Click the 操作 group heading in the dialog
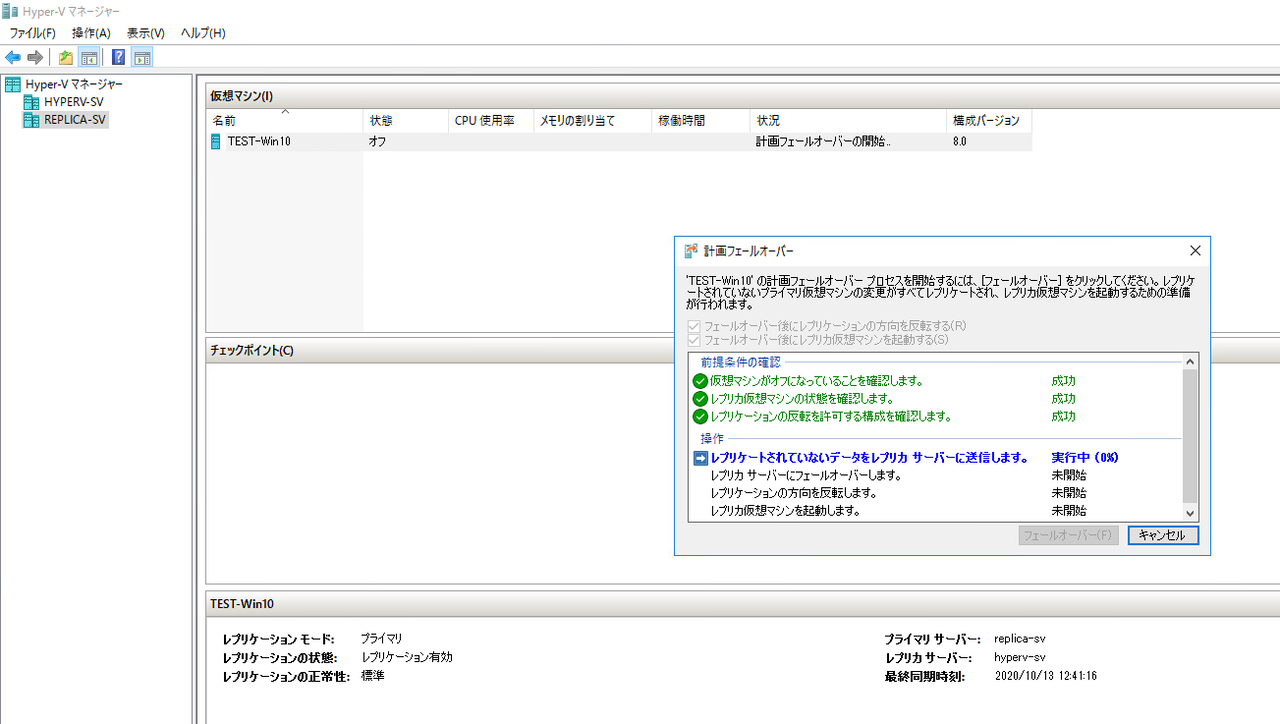This screenshot has width=1280, height=724. tap(712, 439)
